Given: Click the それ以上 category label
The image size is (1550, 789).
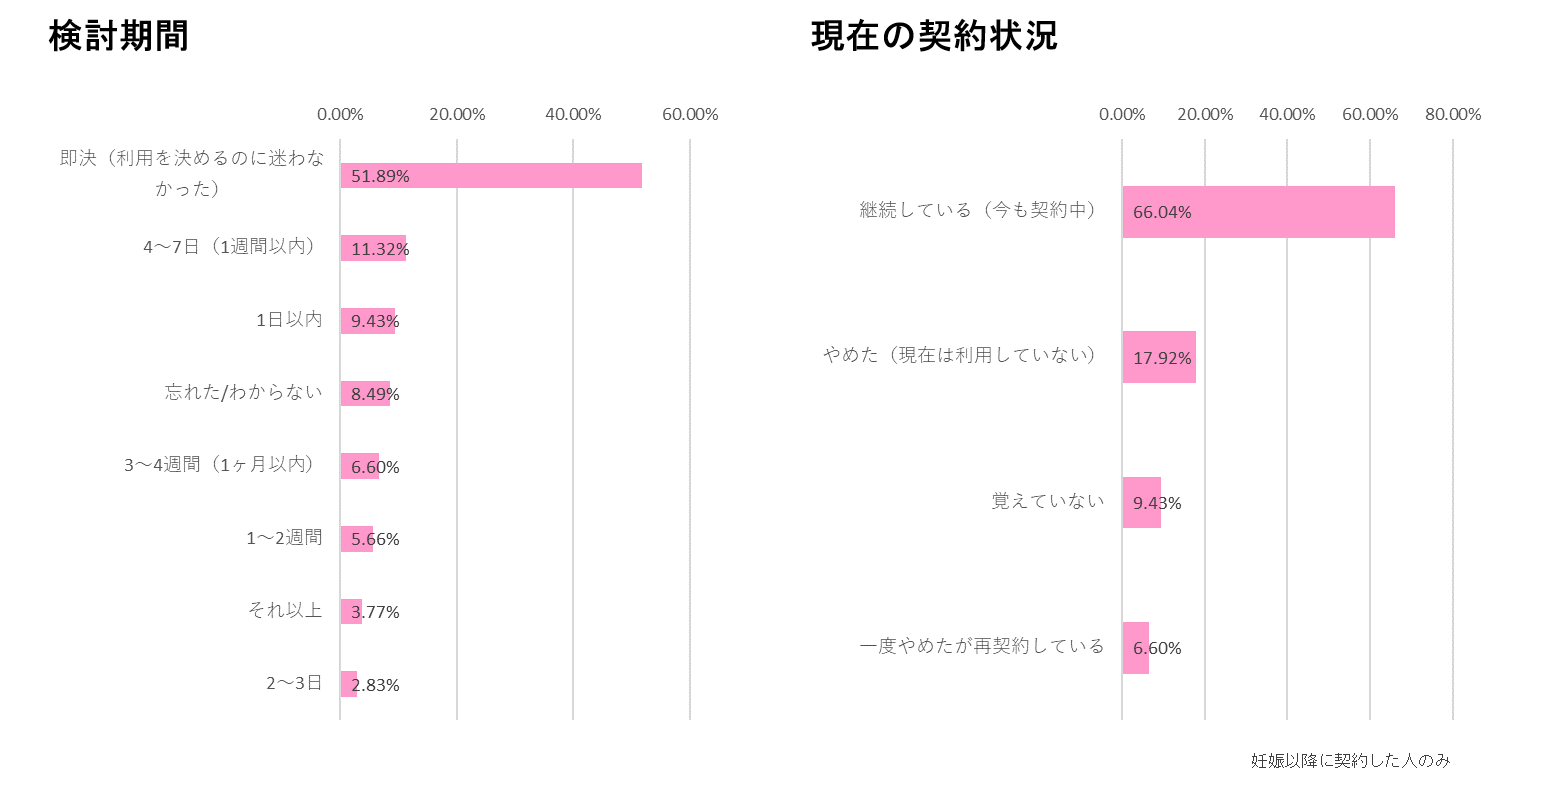Looking at the screenshot, I should (x=285, y=610).
